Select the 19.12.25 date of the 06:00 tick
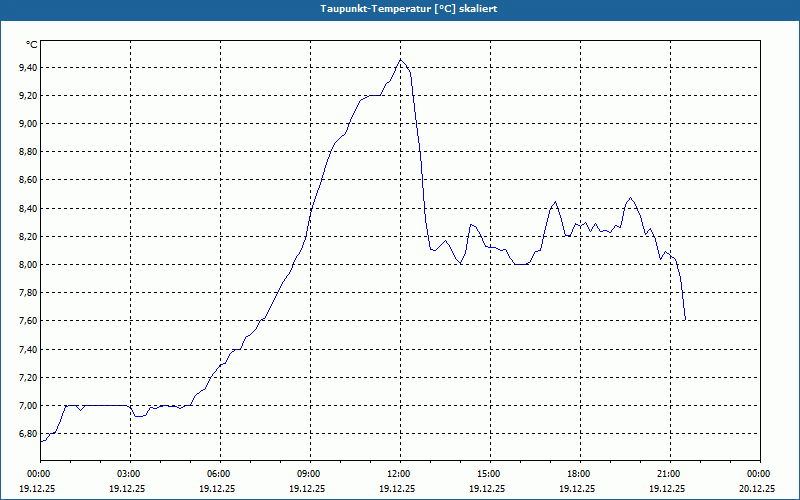The height and width of the screenshot is (500, 800). [217, 488]
